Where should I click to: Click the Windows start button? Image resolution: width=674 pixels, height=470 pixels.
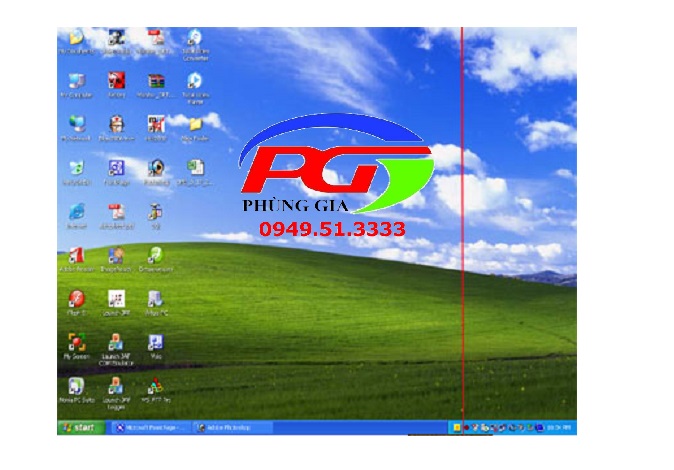[x=80, y=427]
